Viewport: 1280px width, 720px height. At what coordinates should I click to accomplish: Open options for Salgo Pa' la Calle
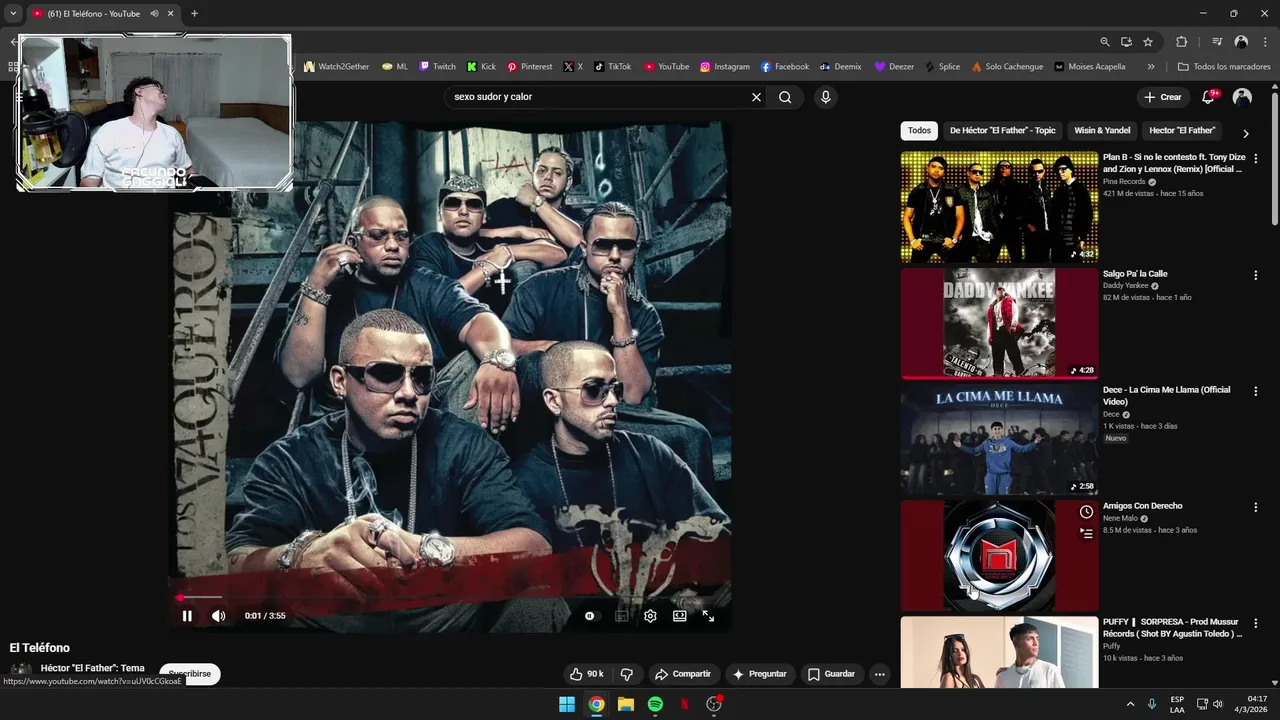coord(1256,275)
